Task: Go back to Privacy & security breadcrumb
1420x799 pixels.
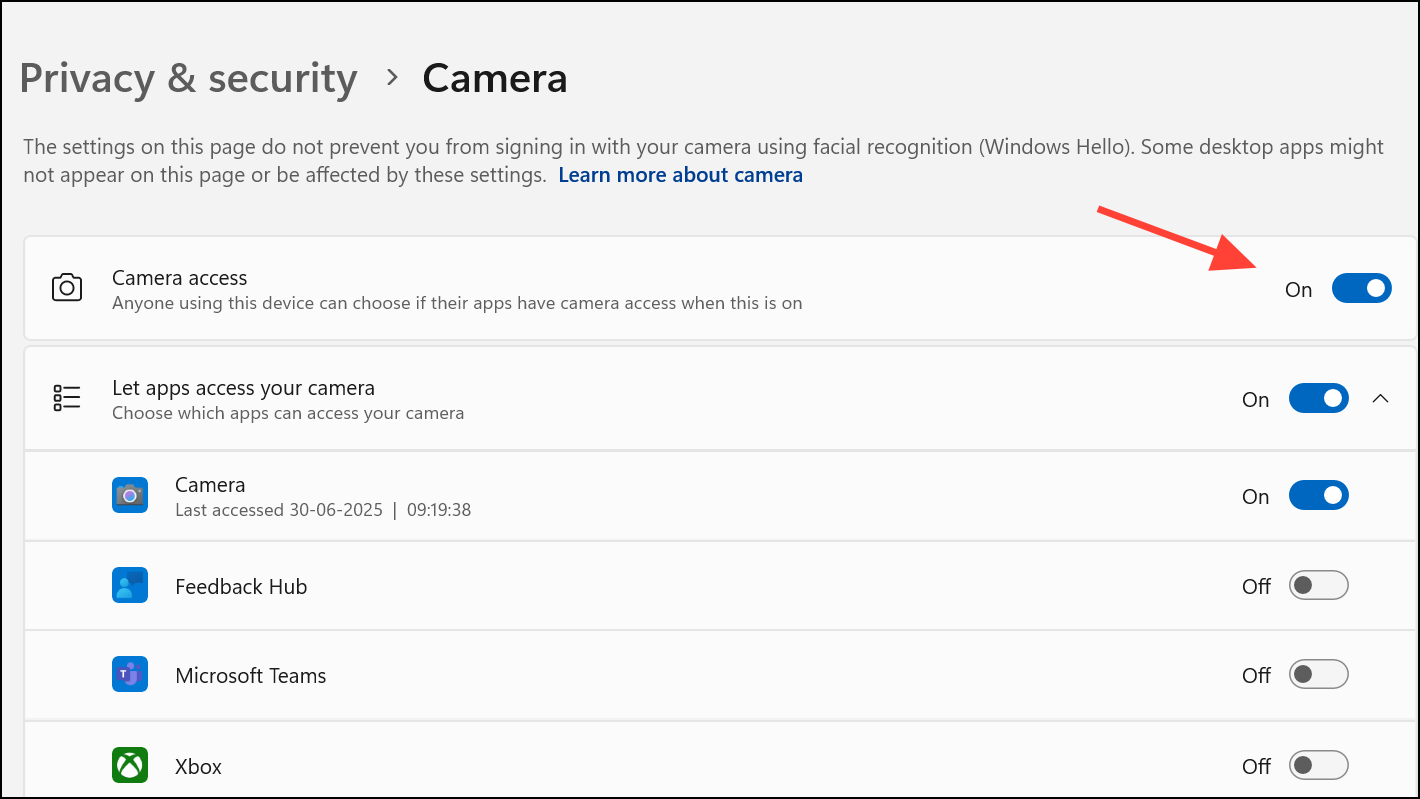Action: [188, 78]
